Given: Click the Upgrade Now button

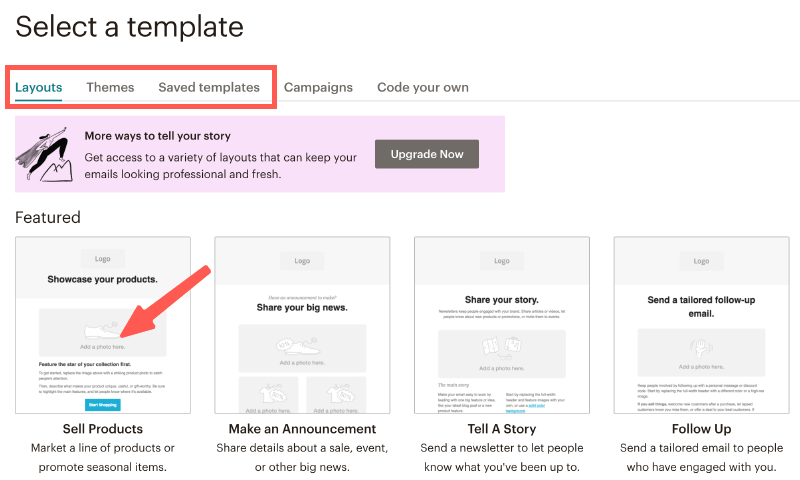Looking at the screenshot, I should 427,154.
